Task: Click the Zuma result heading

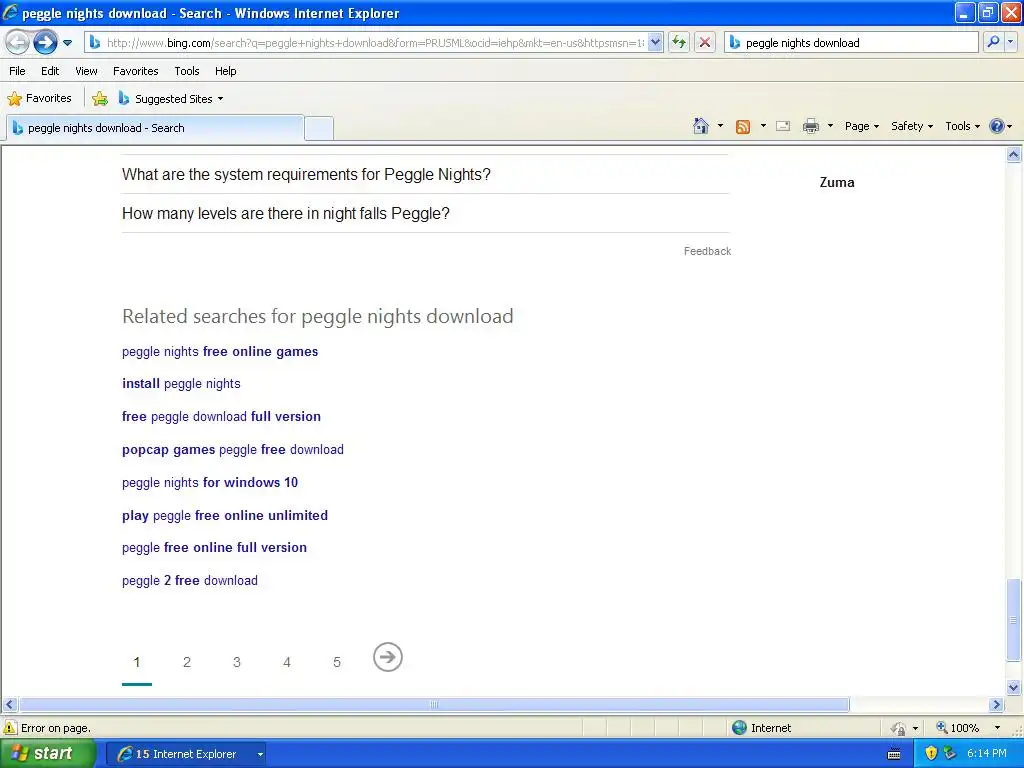Action: pos(837,182)
